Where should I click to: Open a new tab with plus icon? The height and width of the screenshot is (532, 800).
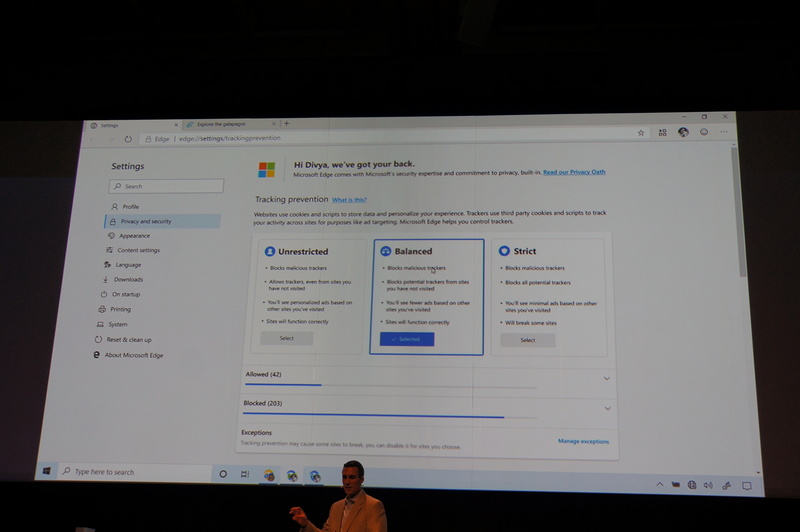tap(286, 123)
